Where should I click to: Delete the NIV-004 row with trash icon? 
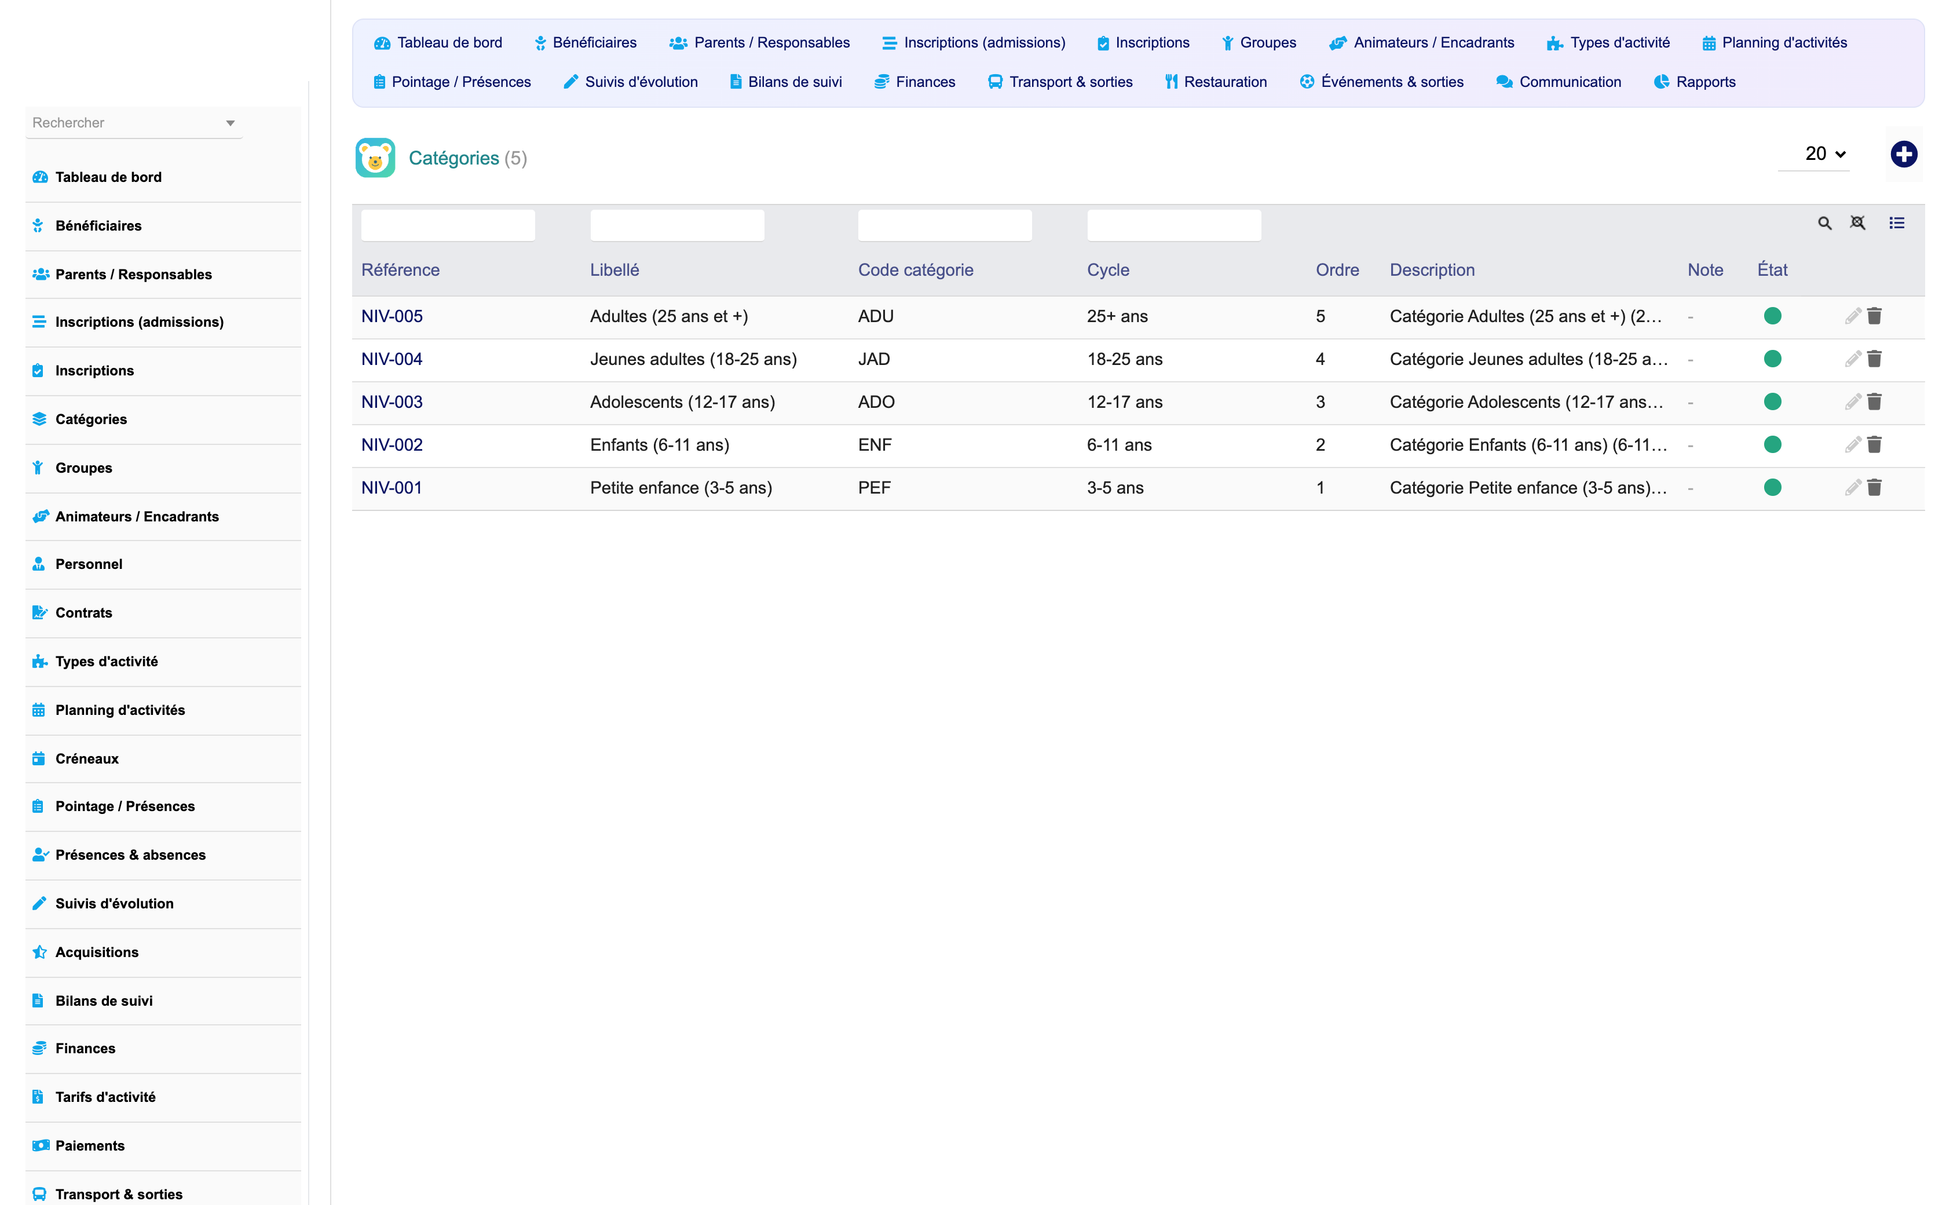(1874, 359)
